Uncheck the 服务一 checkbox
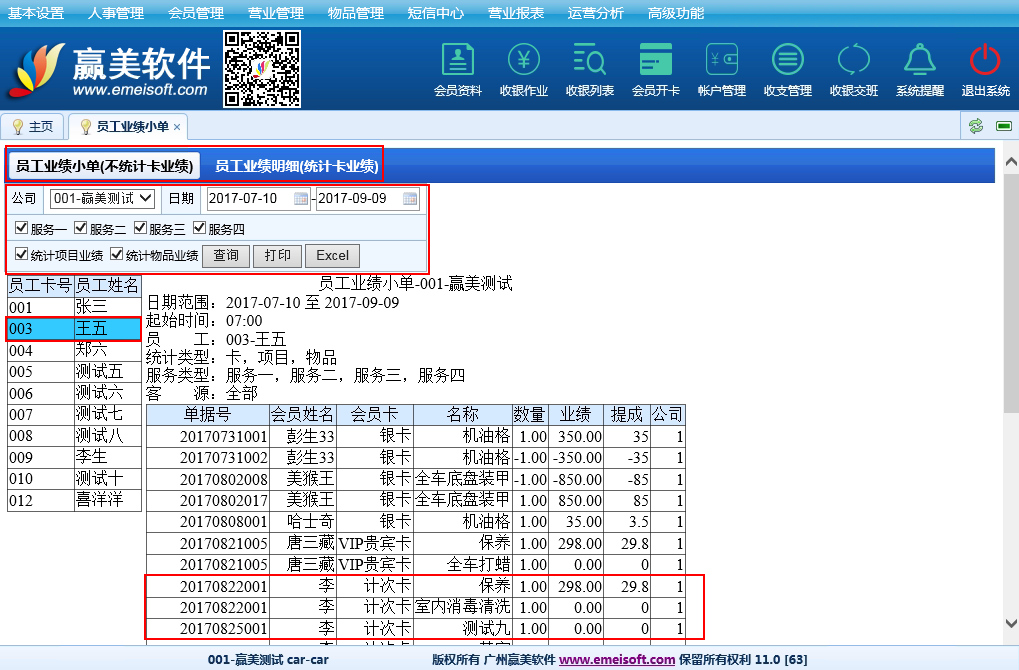The image size is (1019, 670). pyautogui.click(x=21, y=228)
